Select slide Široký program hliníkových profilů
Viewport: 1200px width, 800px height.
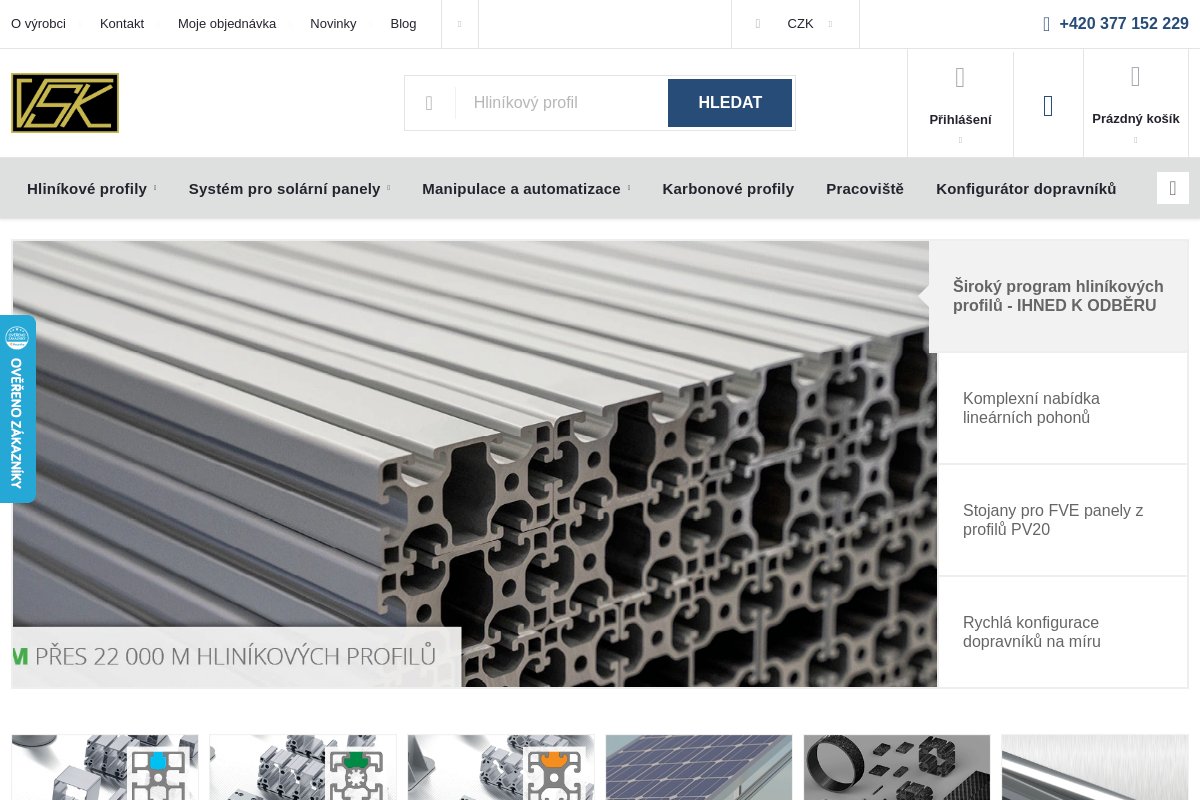(x=1058, y=296)
